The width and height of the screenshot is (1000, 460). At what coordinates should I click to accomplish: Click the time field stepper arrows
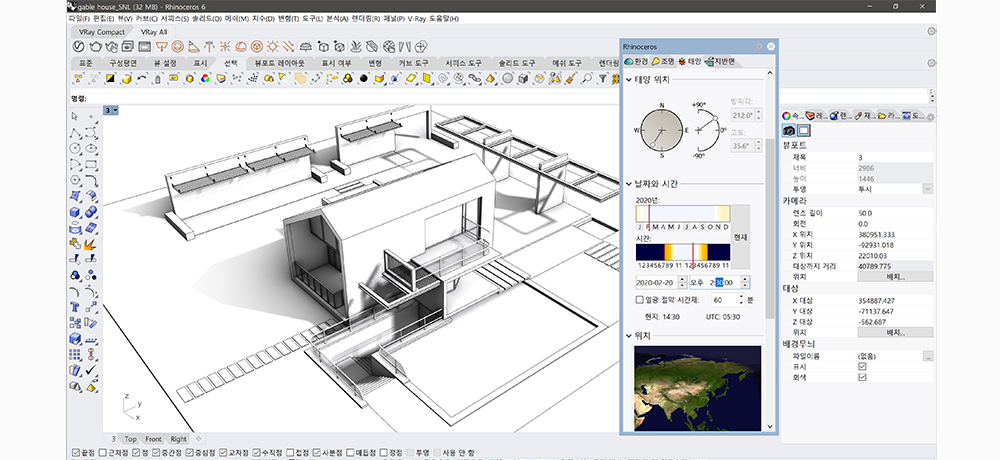point(746,282)
